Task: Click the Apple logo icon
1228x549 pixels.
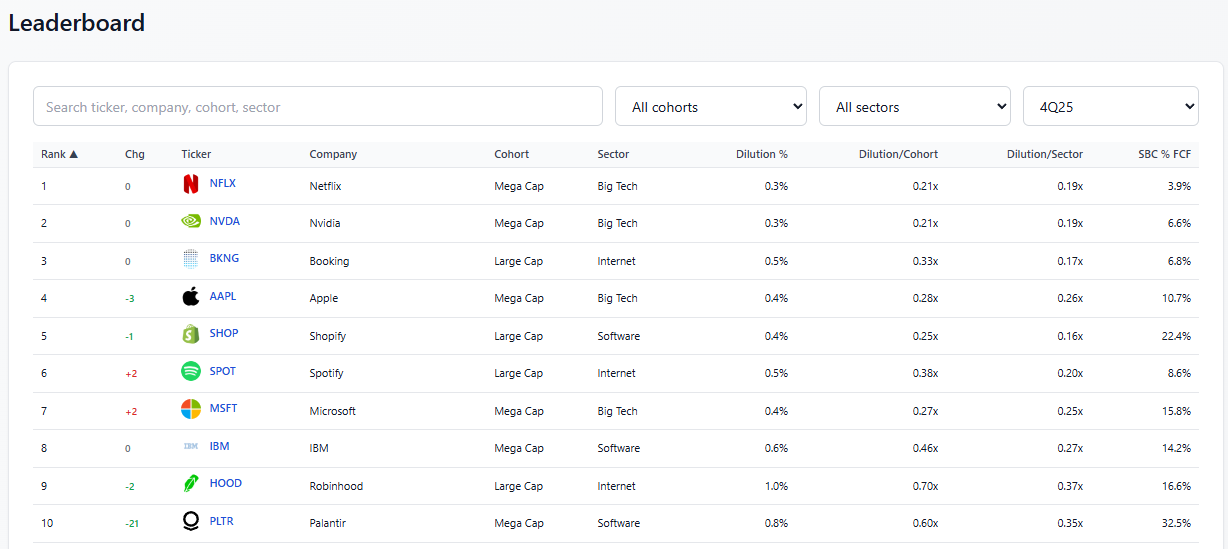Action: click(191, 296)
